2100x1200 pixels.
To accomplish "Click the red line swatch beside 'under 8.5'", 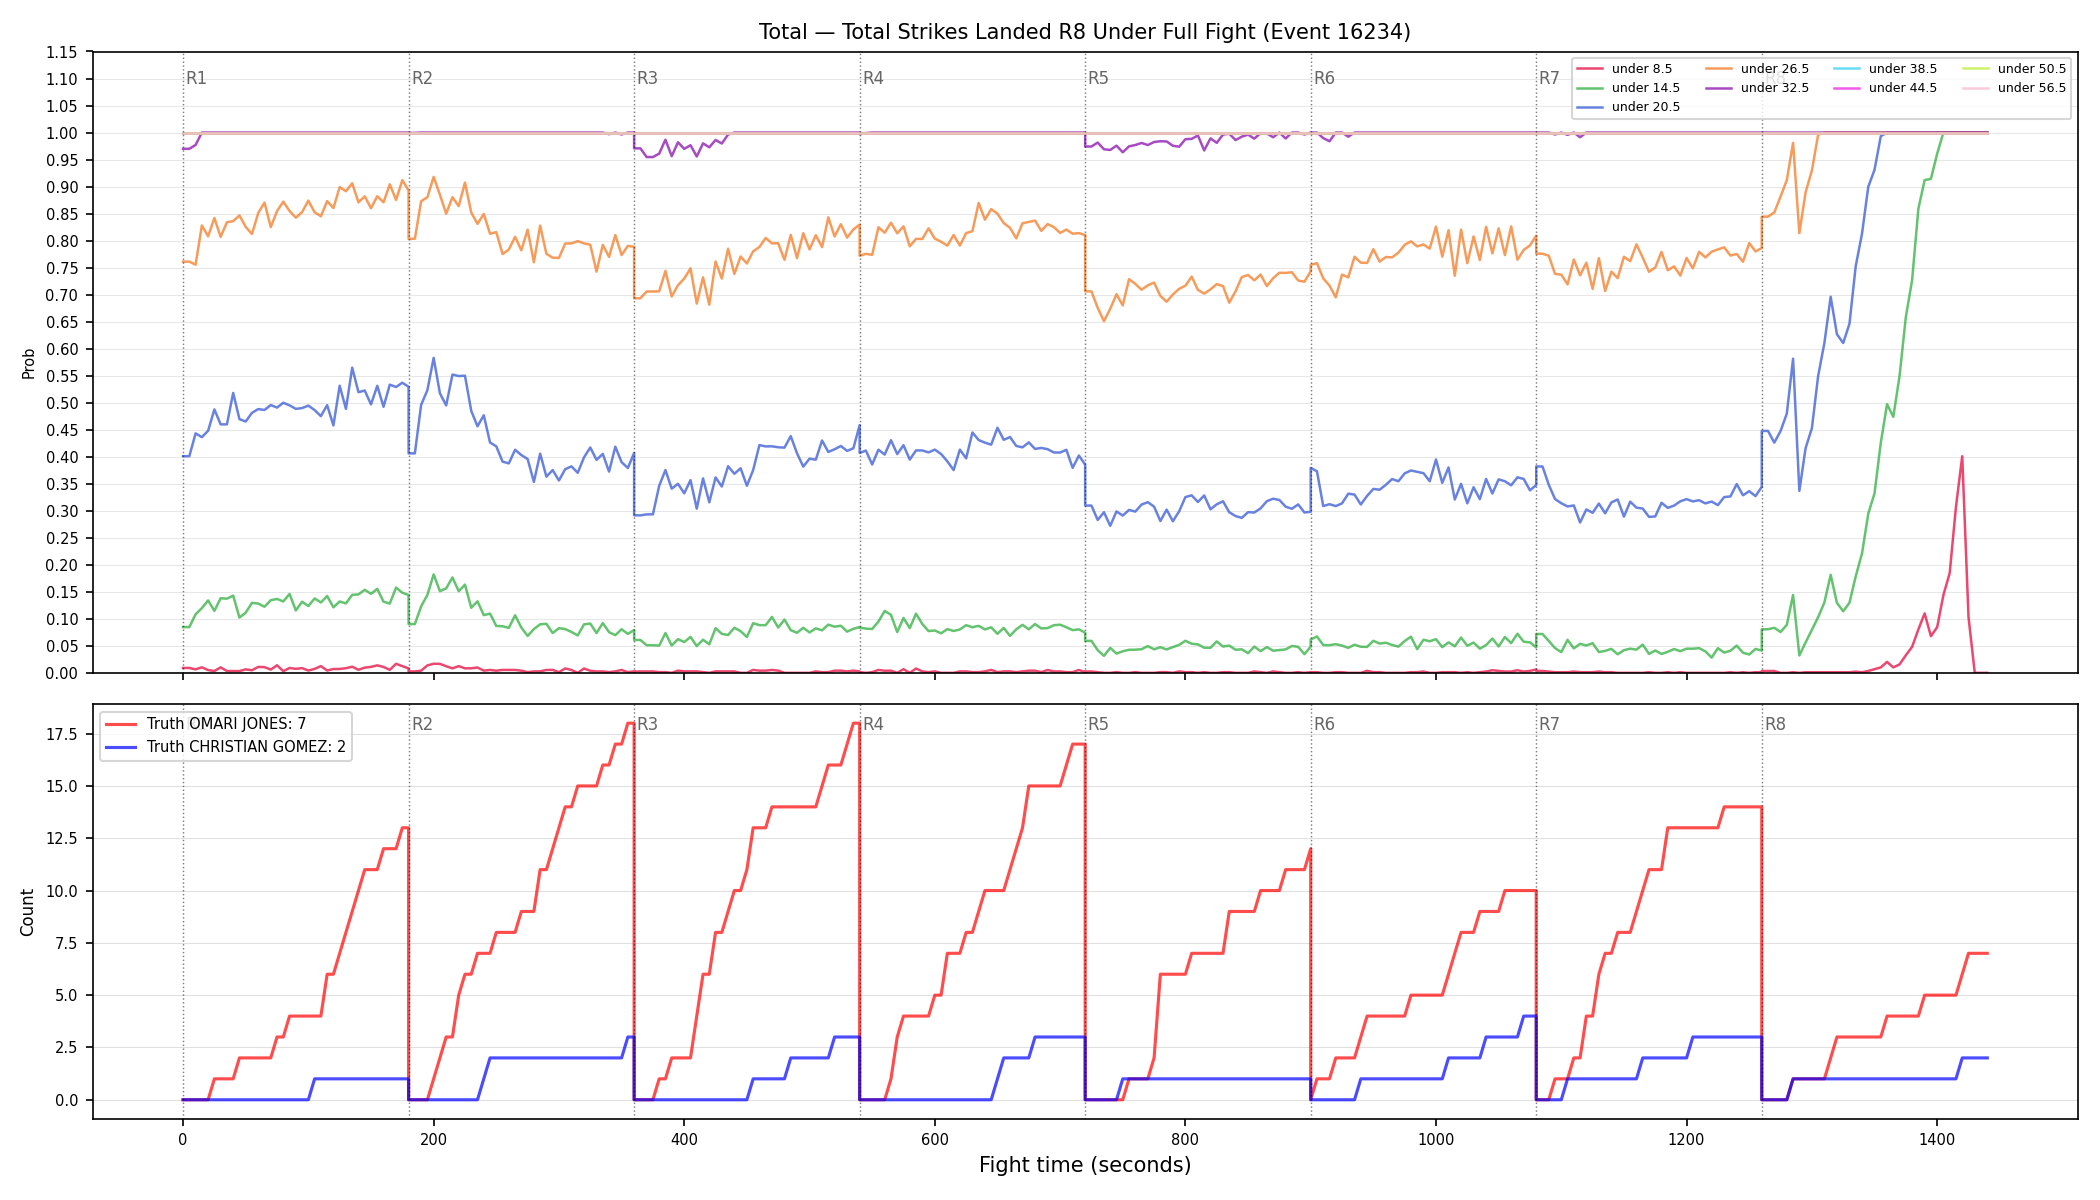I will pos(1590,69).
